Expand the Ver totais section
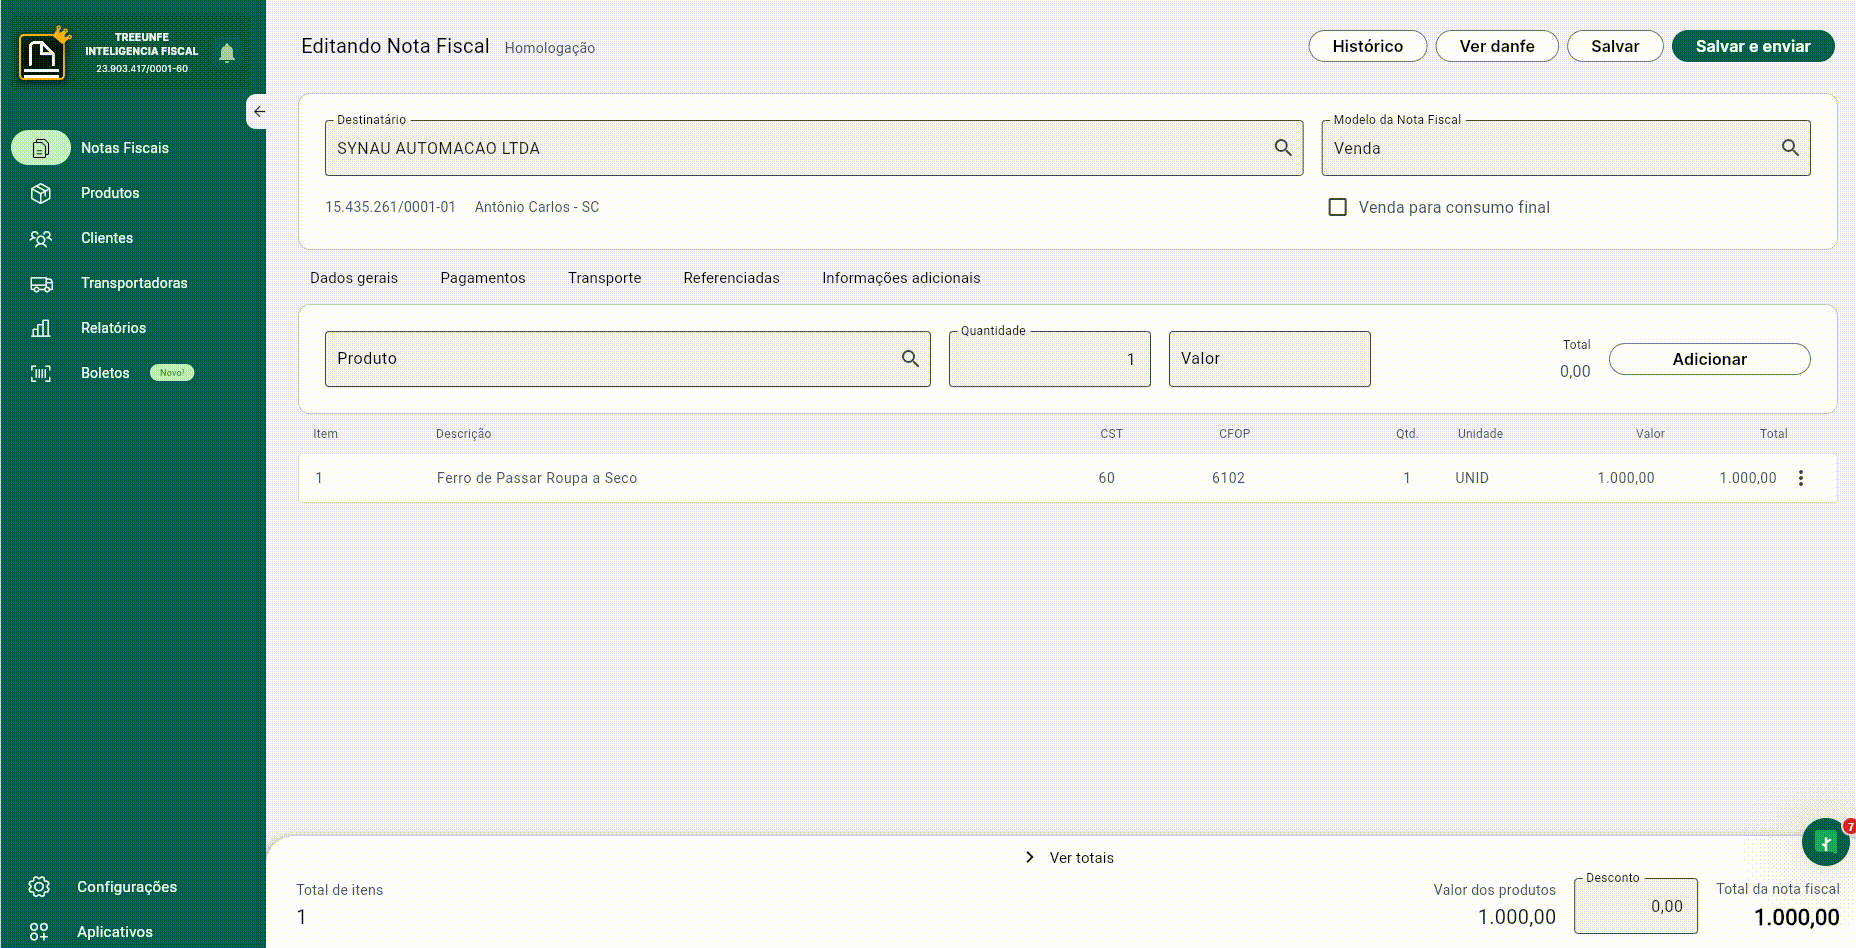This screenshot has height=948, width=1856. pos(1069,858)
